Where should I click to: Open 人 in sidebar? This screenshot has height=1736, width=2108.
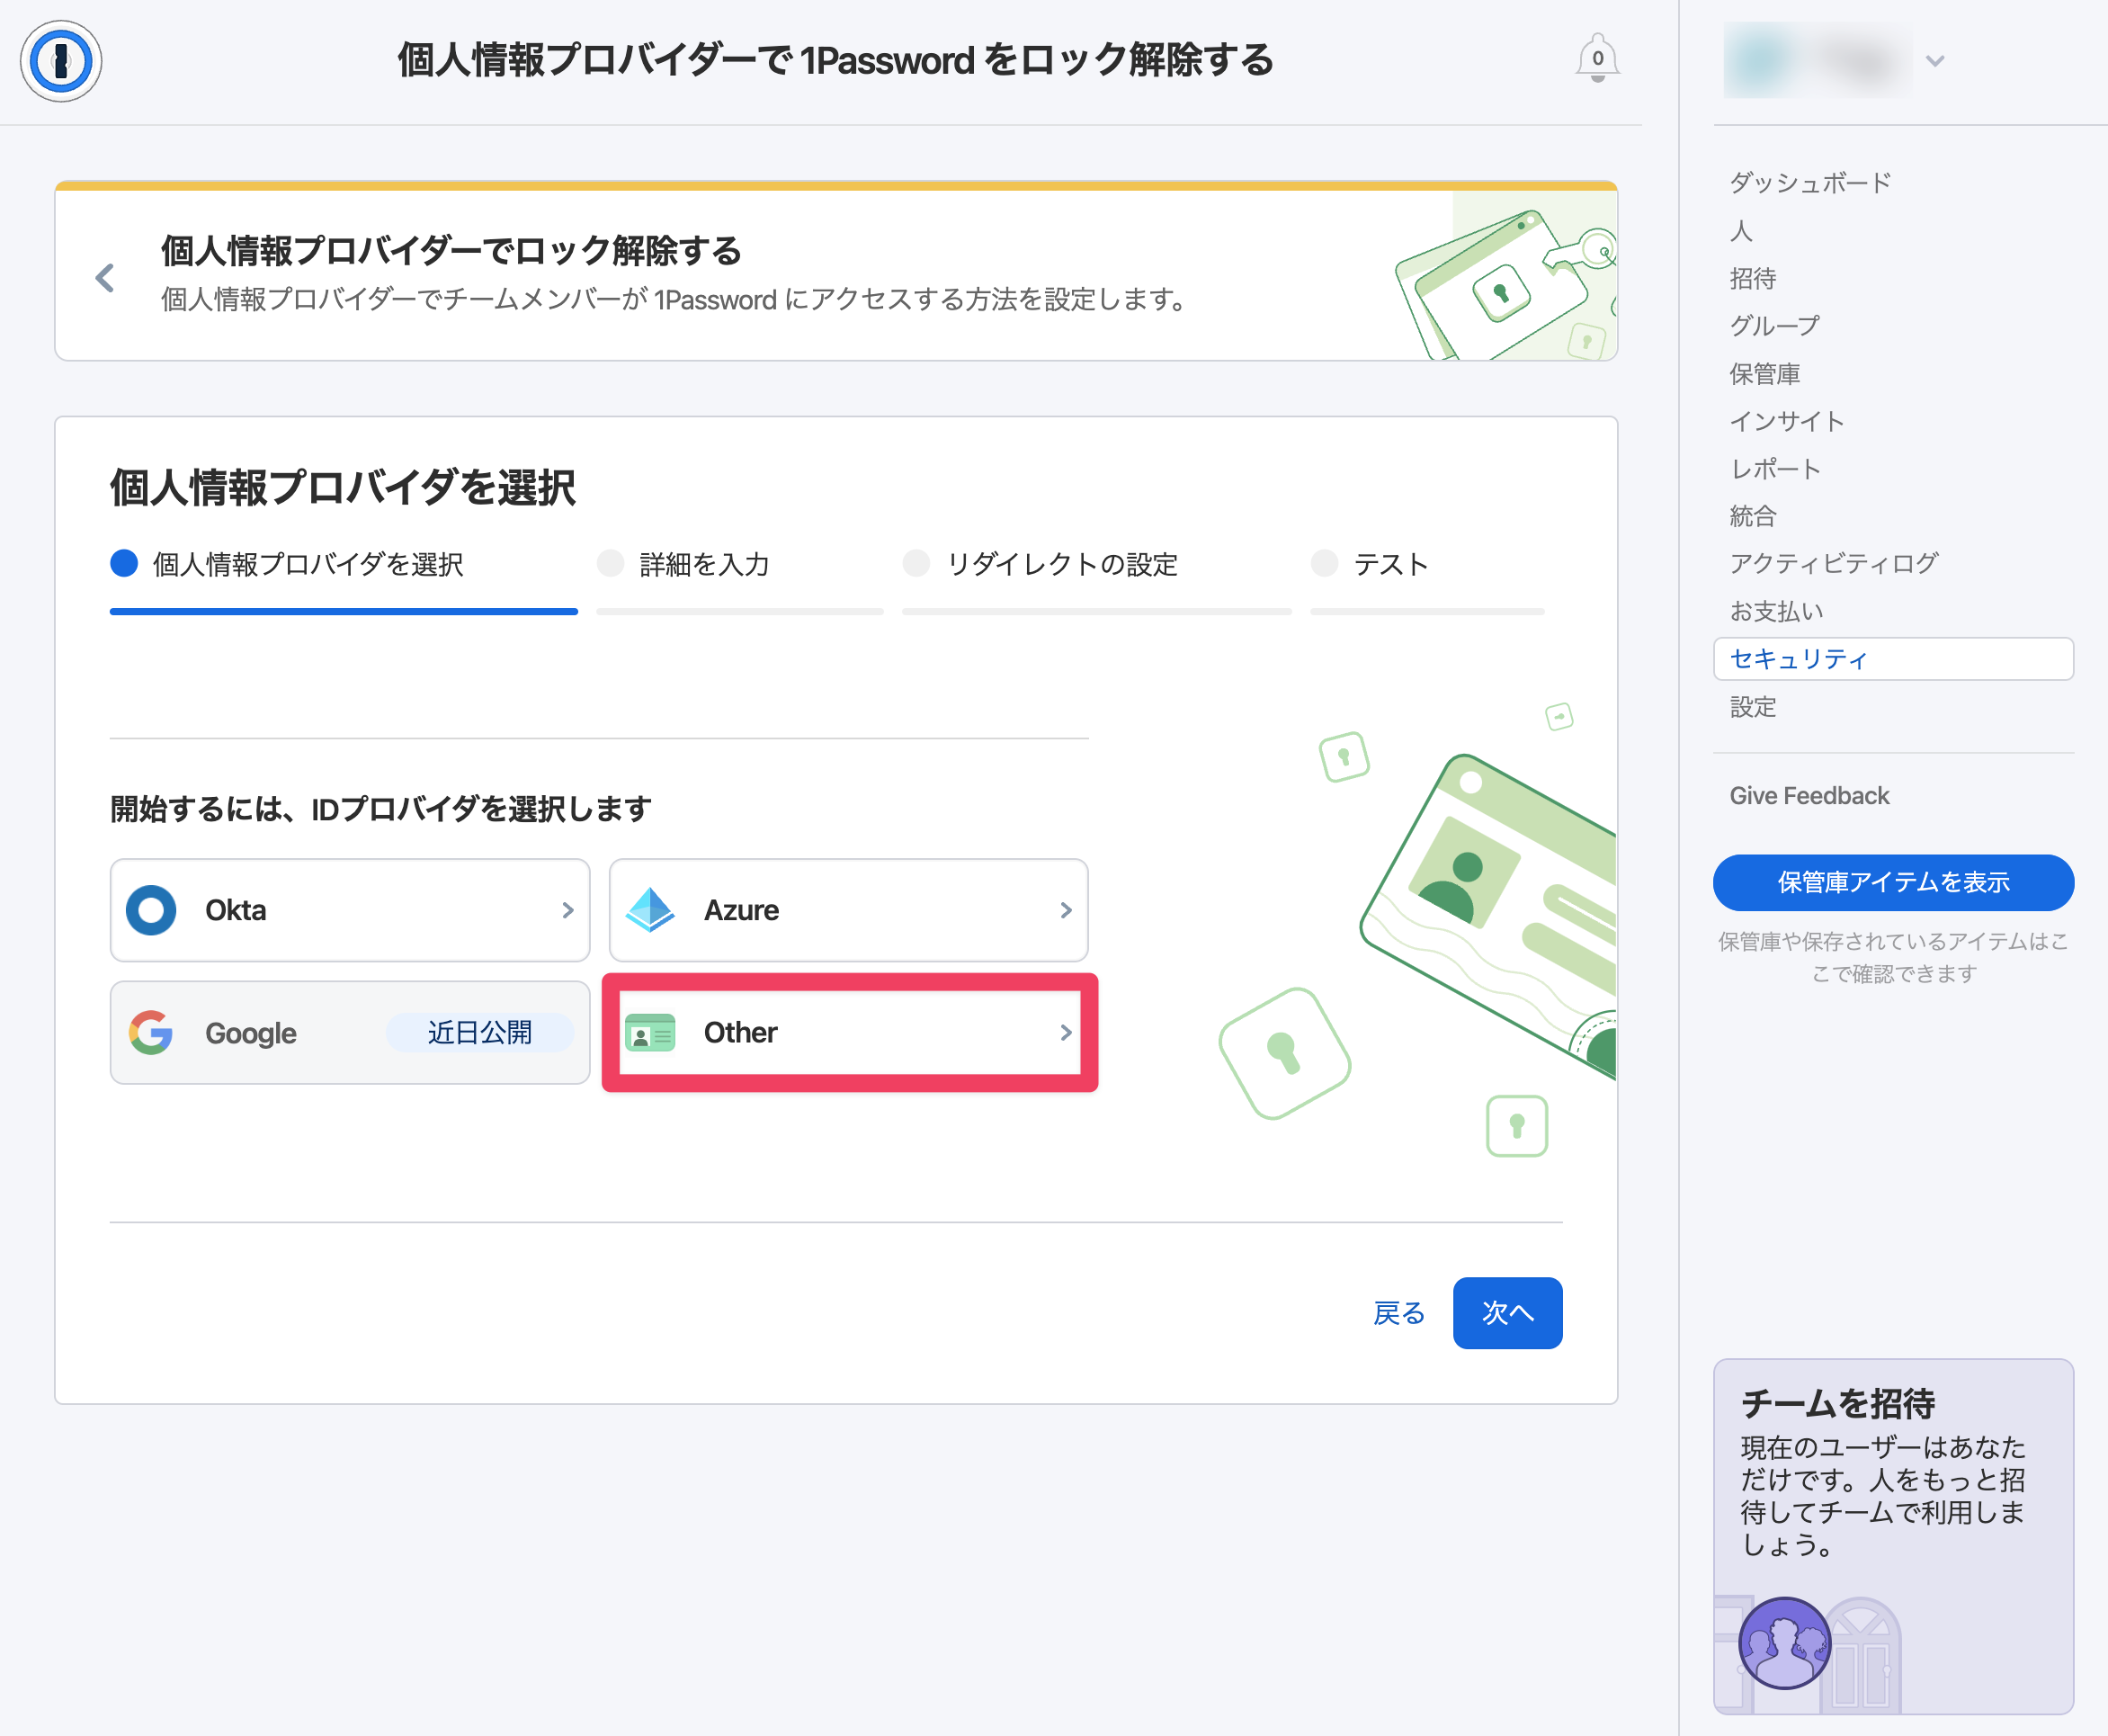click(x=1741, y=231)
